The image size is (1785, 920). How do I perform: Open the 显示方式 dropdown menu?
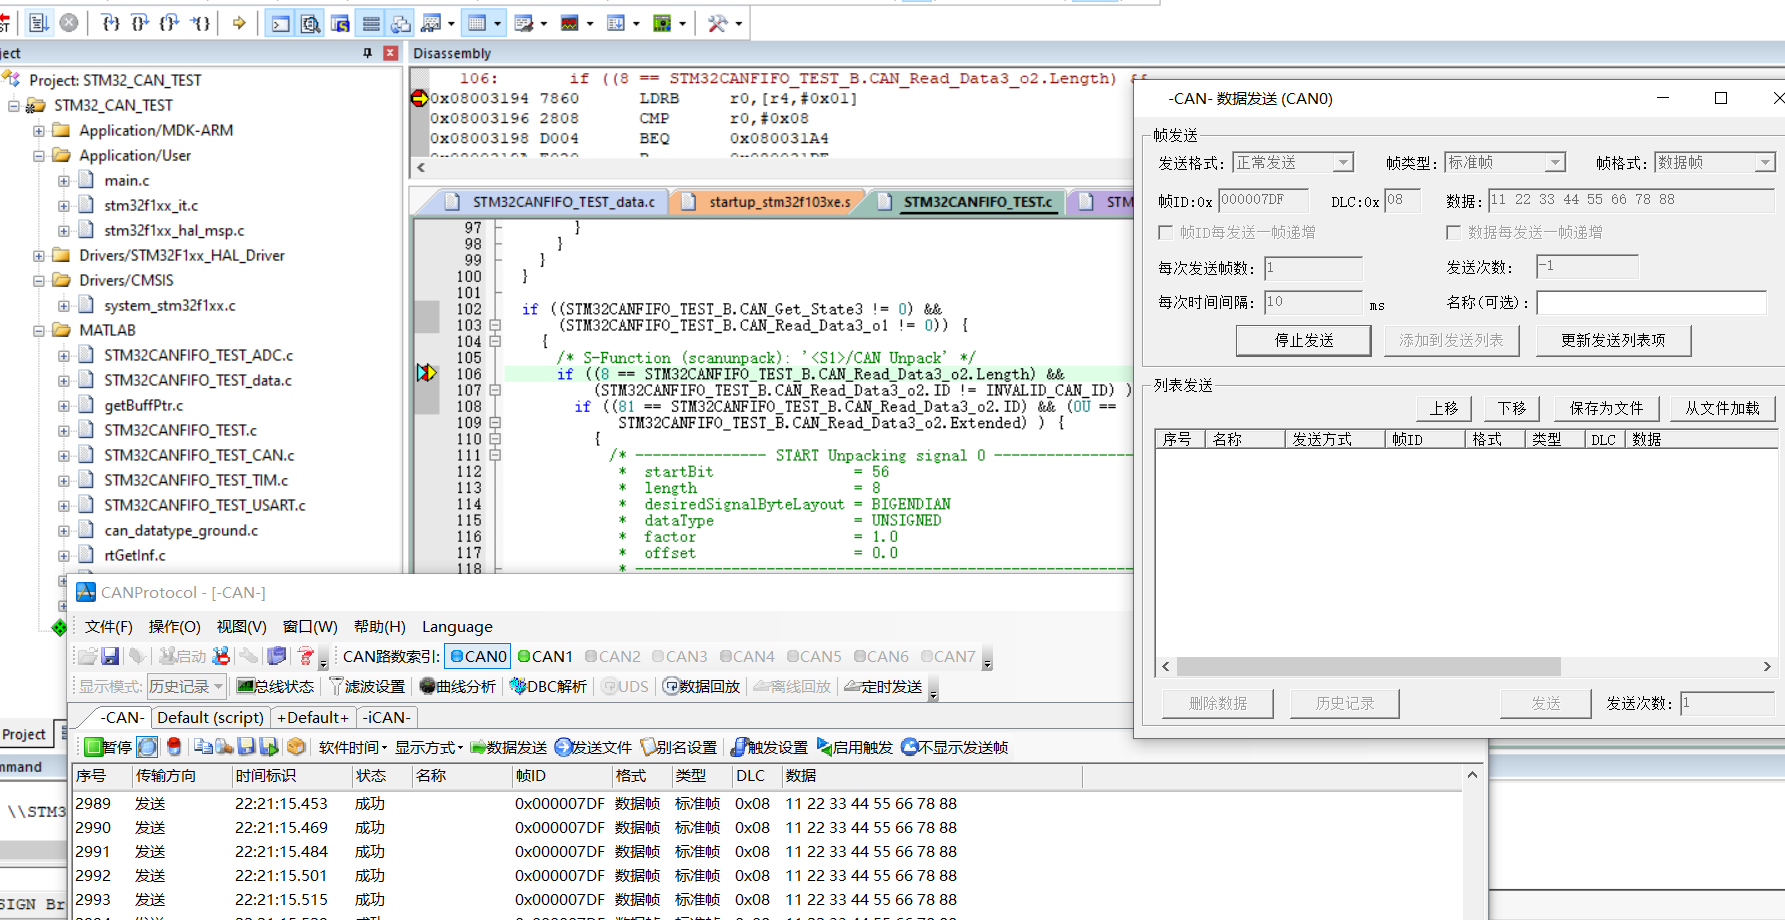click(429, 747)
